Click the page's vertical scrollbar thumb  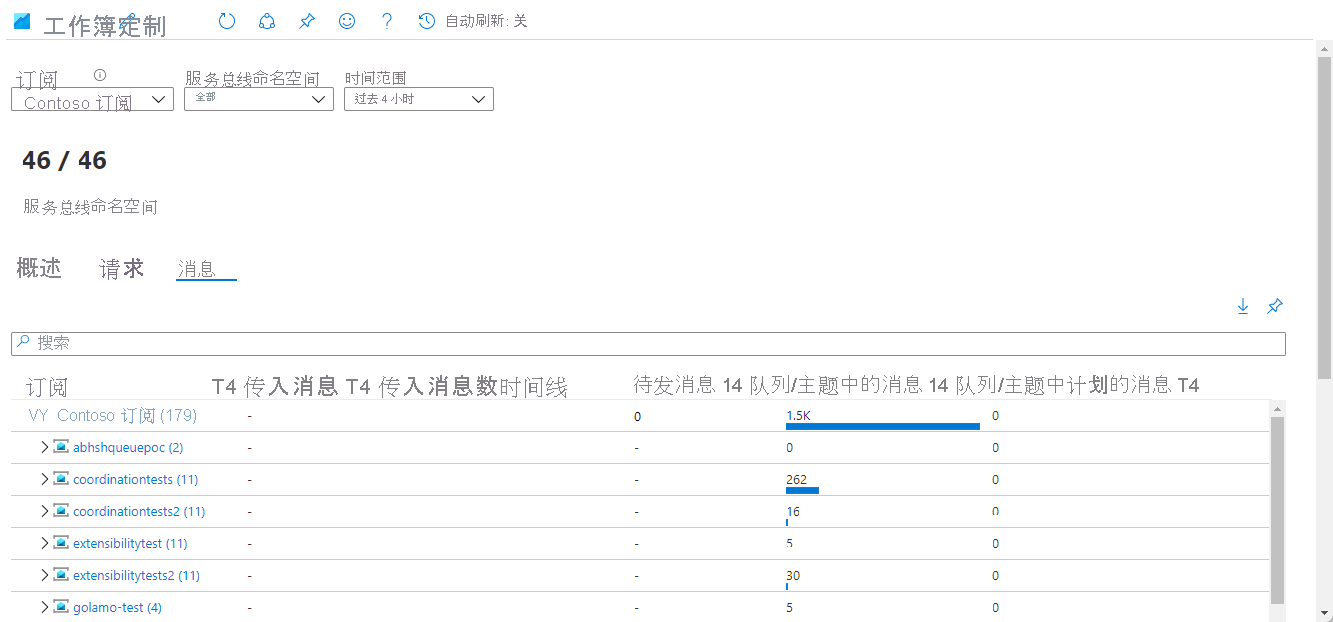pyautogui.click(x=1325, y=217)
